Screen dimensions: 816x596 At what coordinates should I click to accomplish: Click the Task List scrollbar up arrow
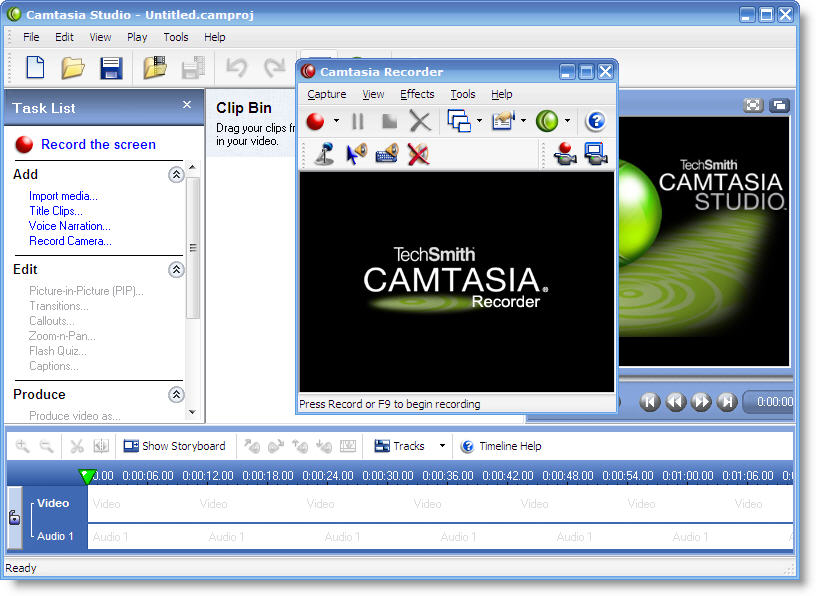click(x=193, y=167)
